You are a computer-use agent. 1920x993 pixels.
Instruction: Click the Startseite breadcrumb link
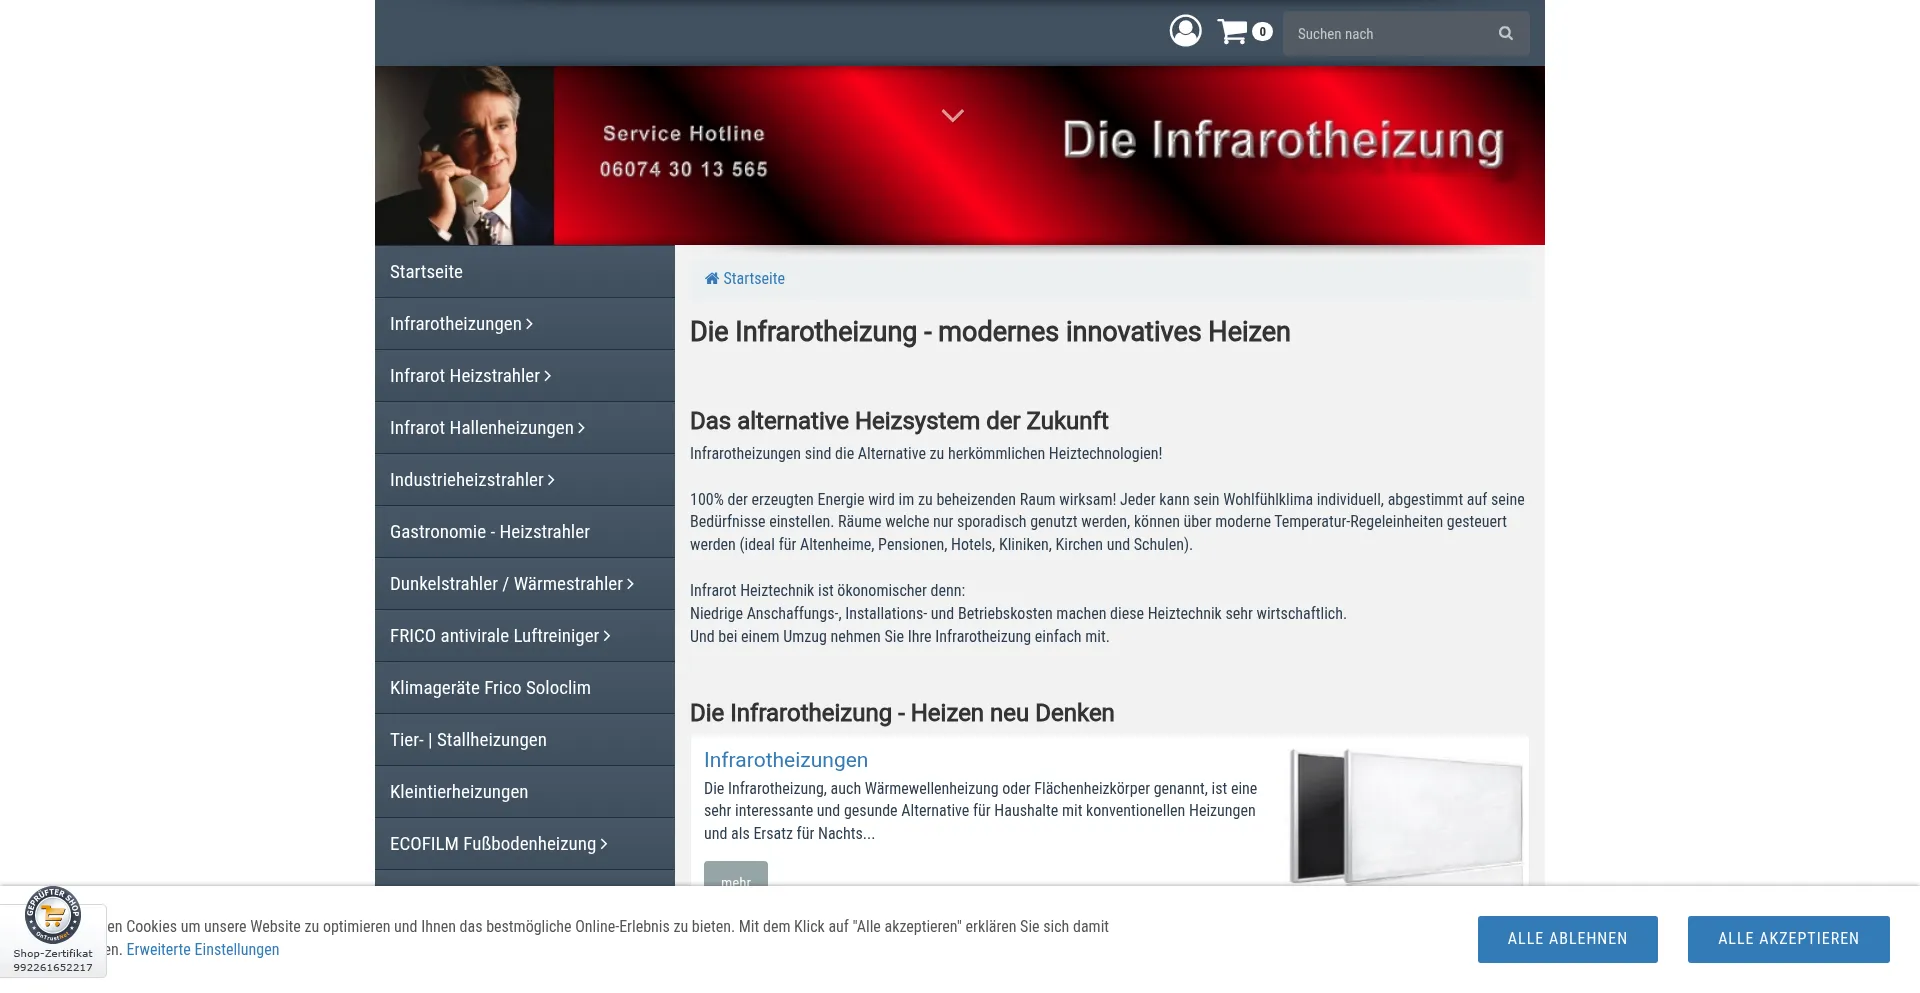(x=754, y=278)
